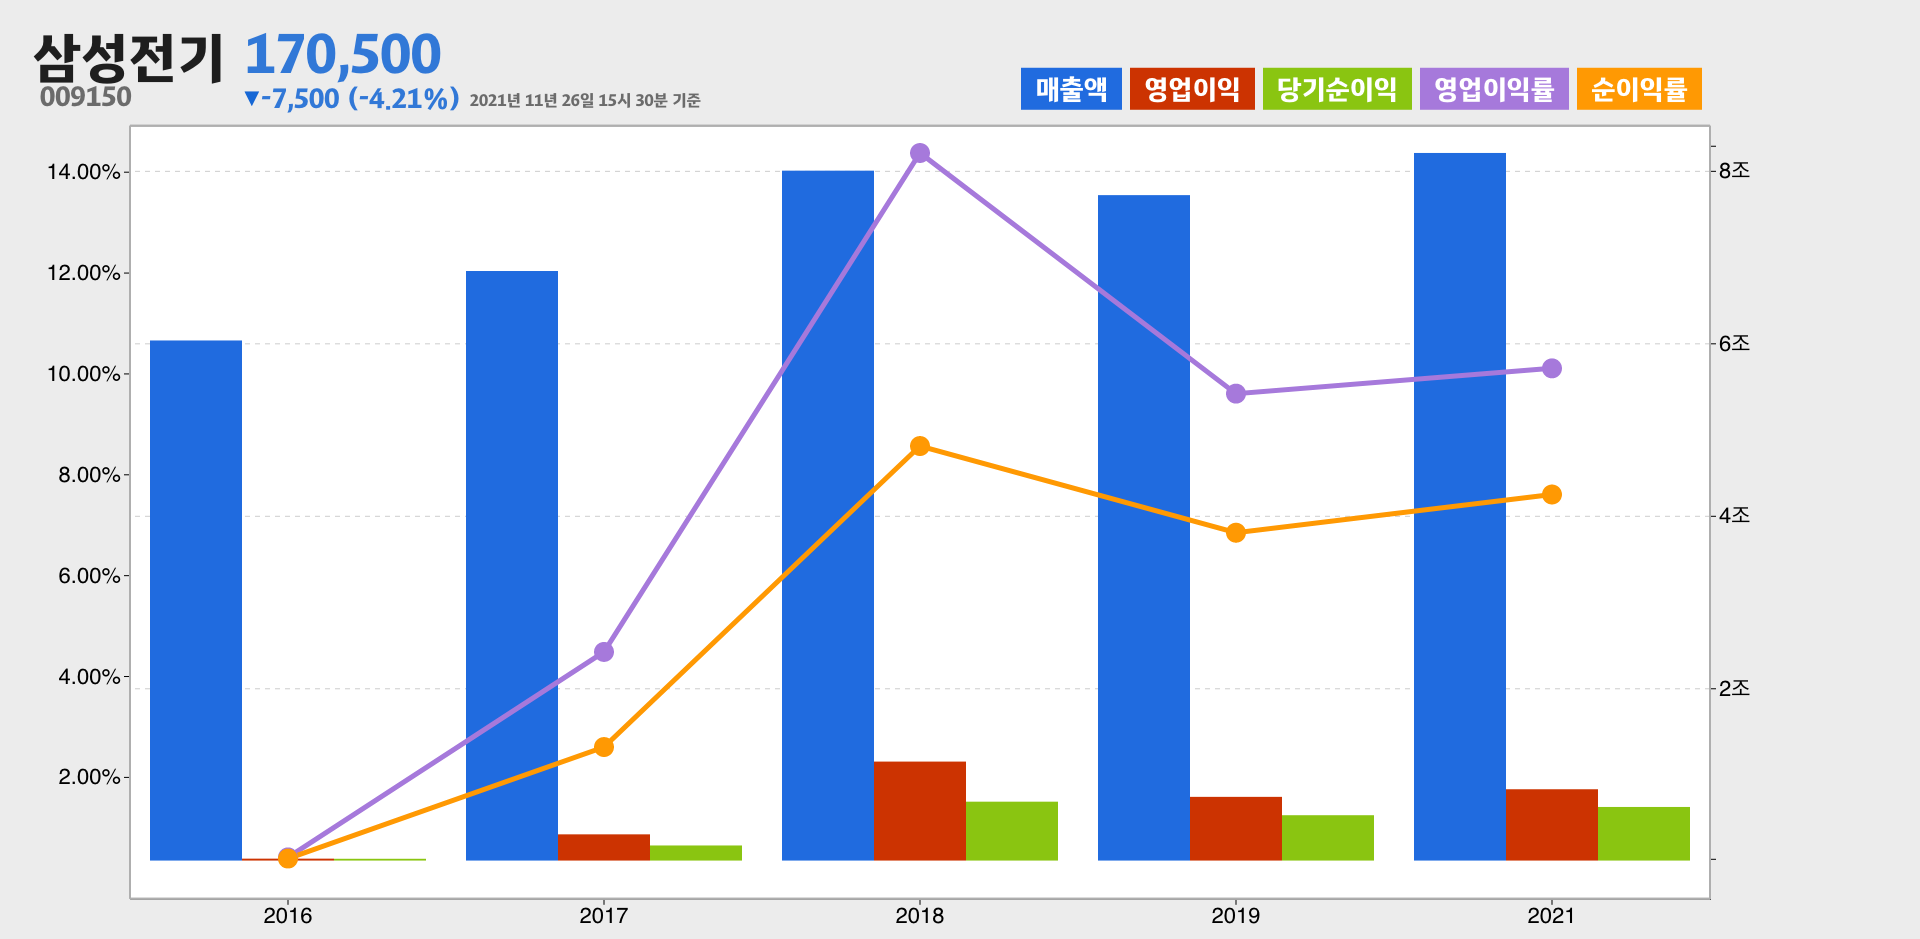
Task: Click the 4.00% left axis label
Action: coord(89,677)
